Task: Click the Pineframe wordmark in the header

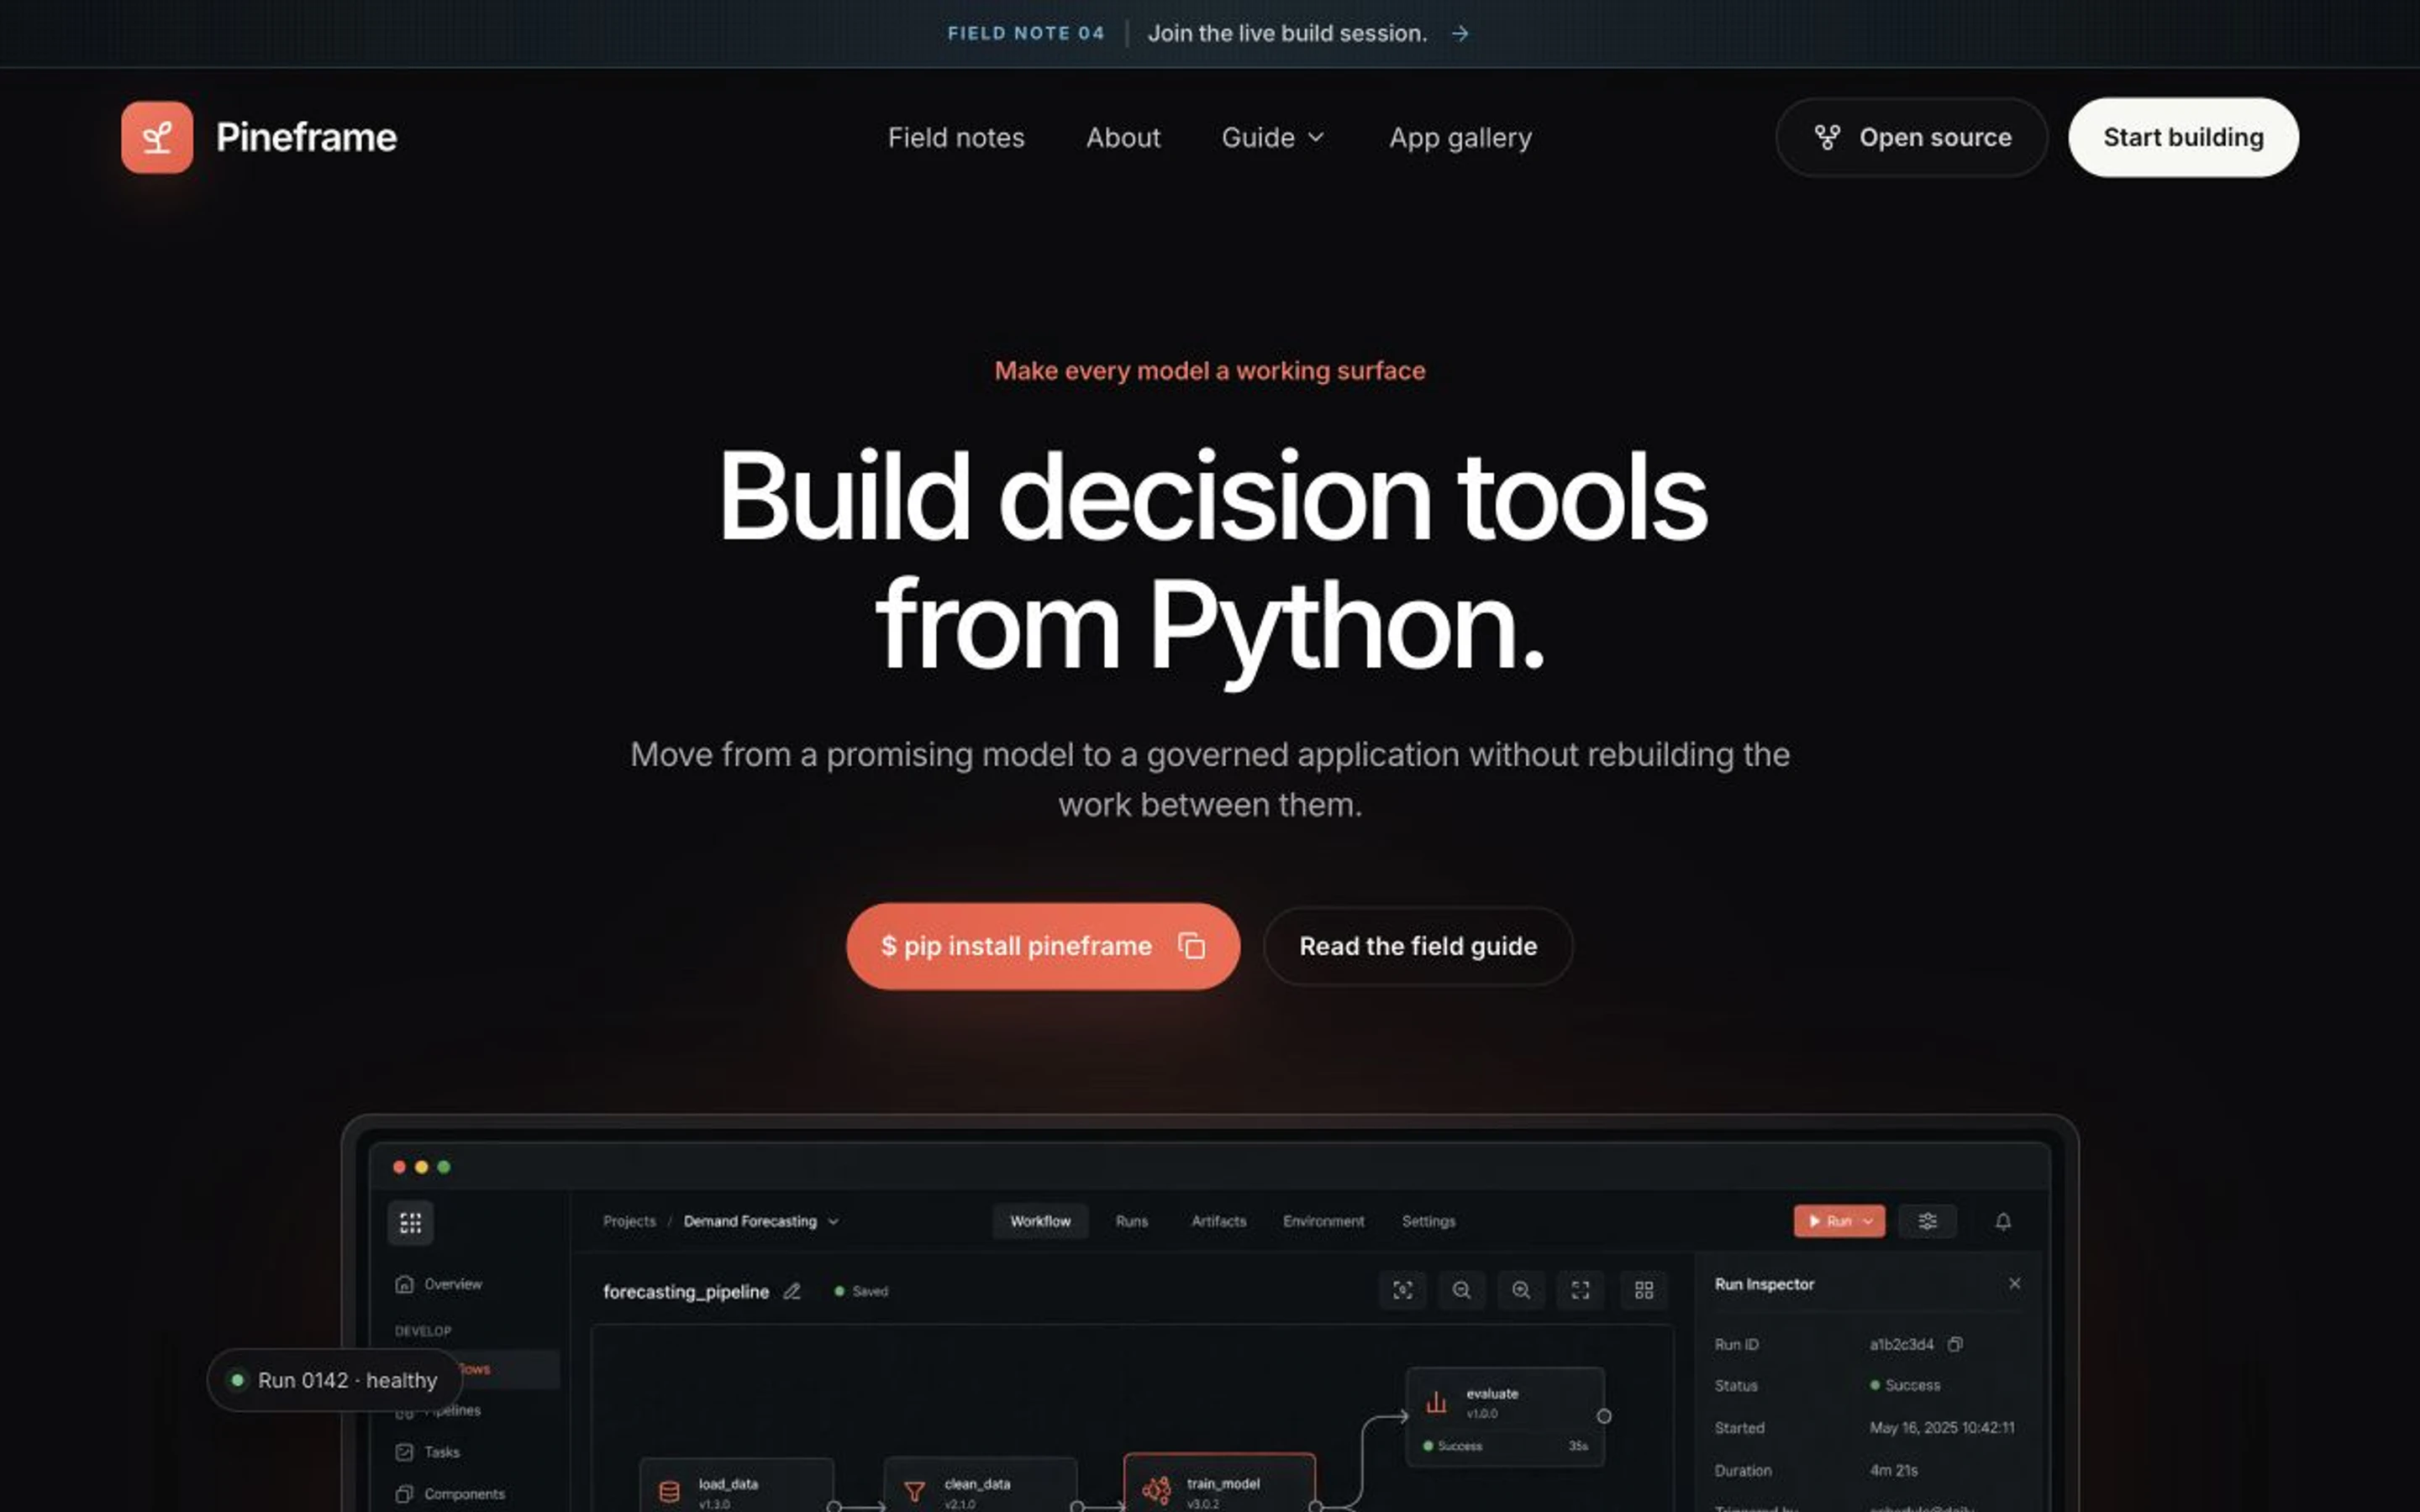Action: point(306,137)
